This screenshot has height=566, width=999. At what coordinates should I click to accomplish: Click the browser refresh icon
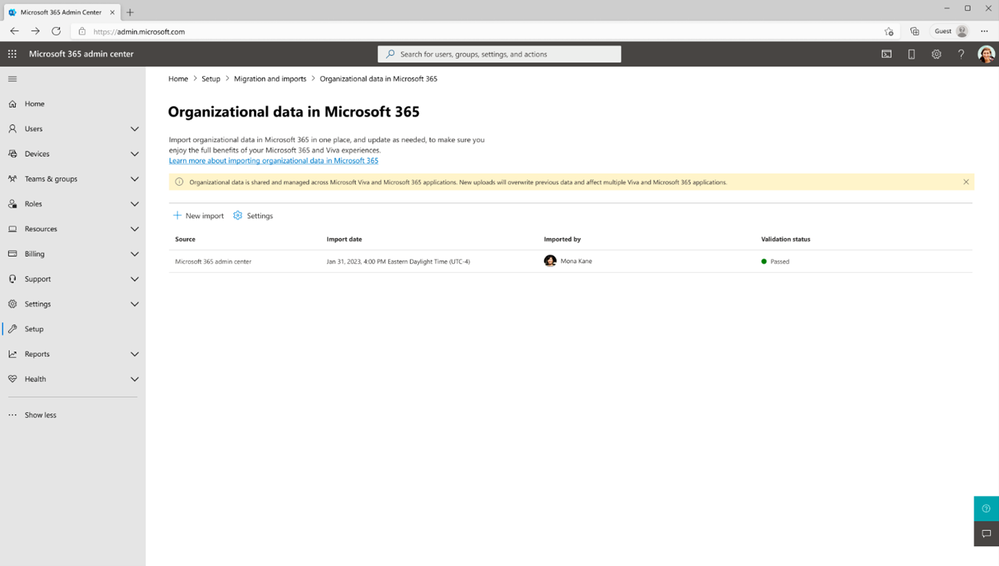[56, 31]
